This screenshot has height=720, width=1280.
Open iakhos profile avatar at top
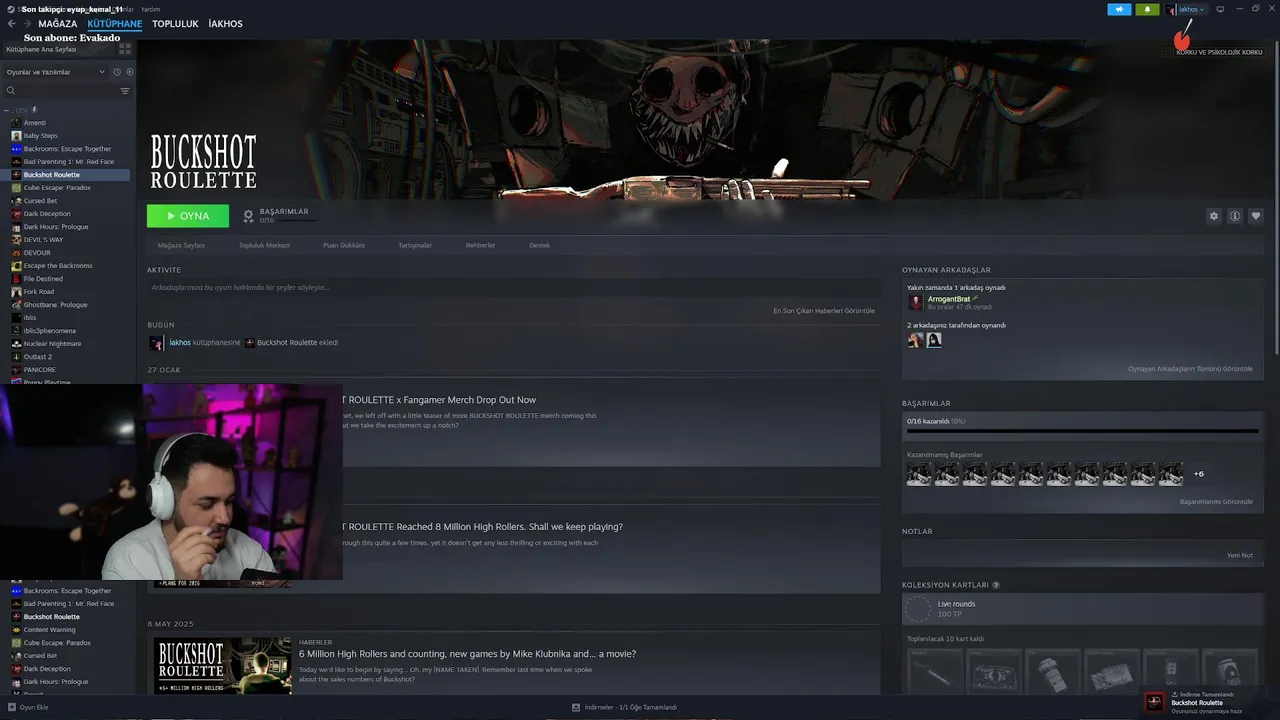coord(1171,9)
